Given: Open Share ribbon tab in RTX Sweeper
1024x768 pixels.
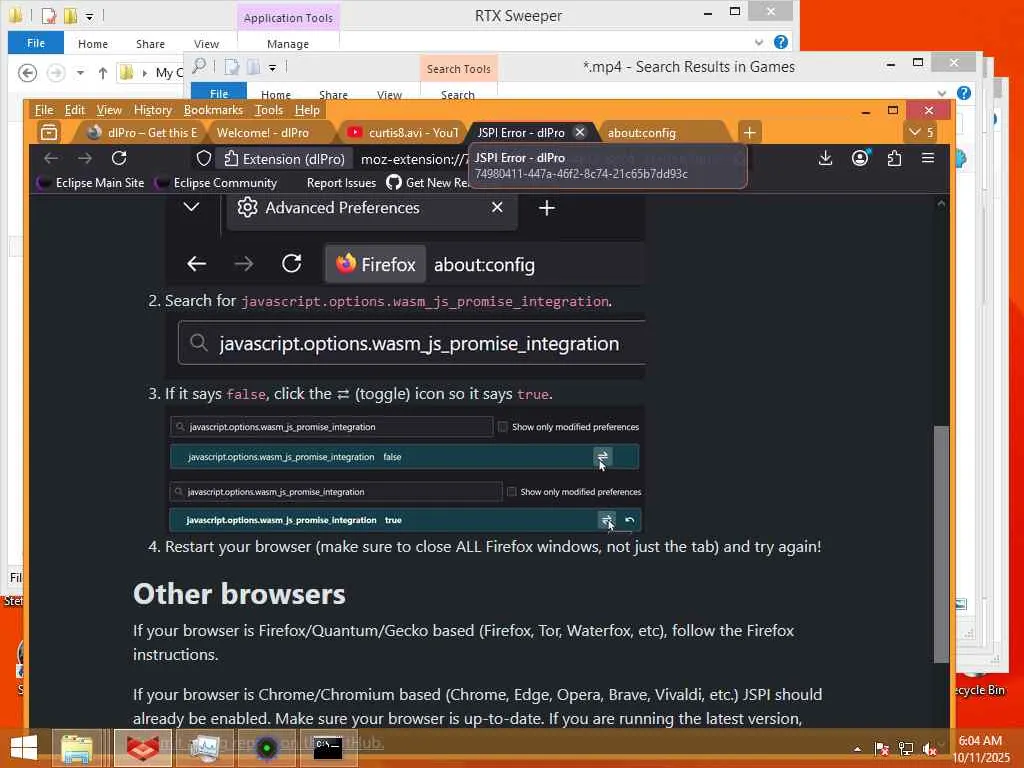Looking at the screenshot, I should (x=150, y=44).
